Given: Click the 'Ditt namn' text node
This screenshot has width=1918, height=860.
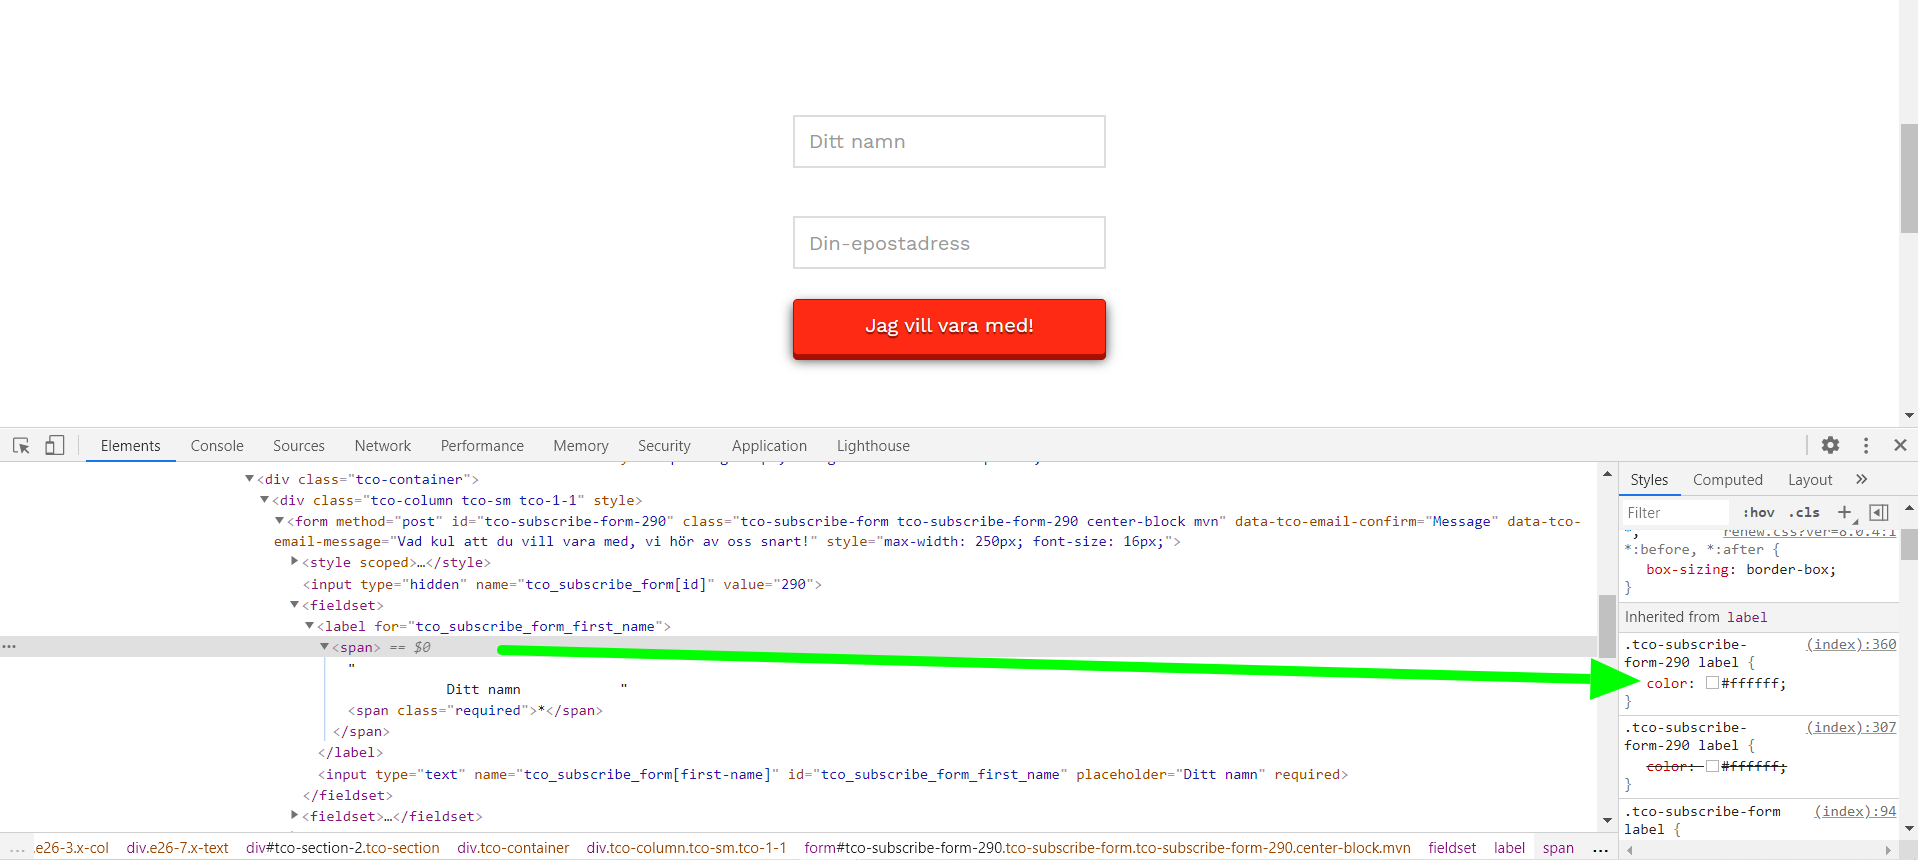Looking at the screenshot, I should 483,690.
